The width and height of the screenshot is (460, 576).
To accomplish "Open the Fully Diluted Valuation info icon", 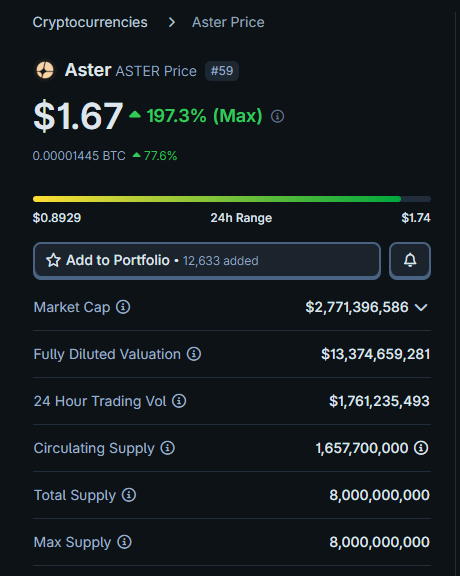I will (194, 354).
